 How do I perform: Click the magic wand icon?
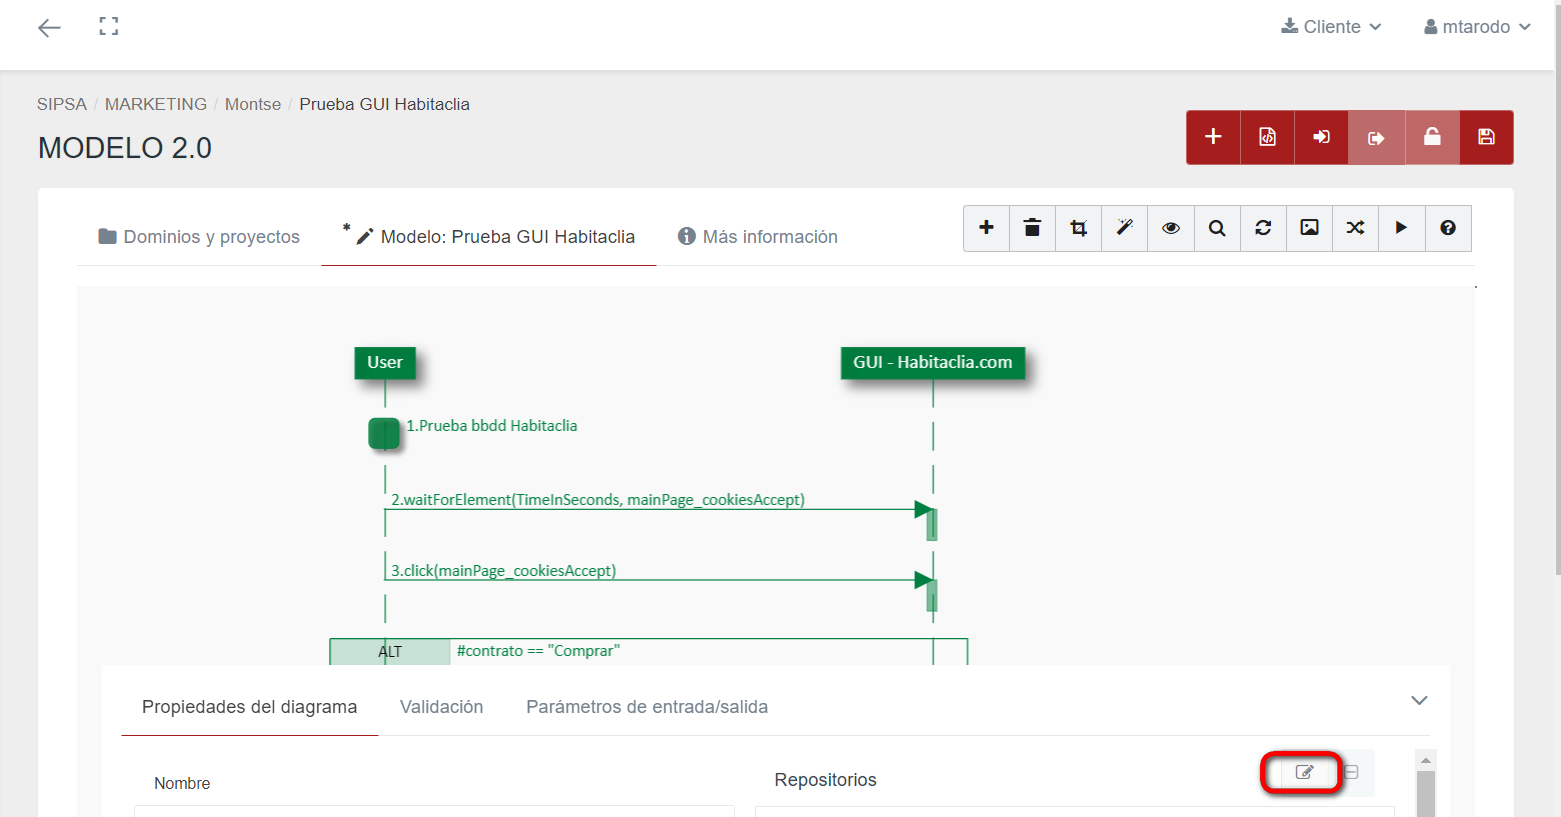pos(1124,228)
